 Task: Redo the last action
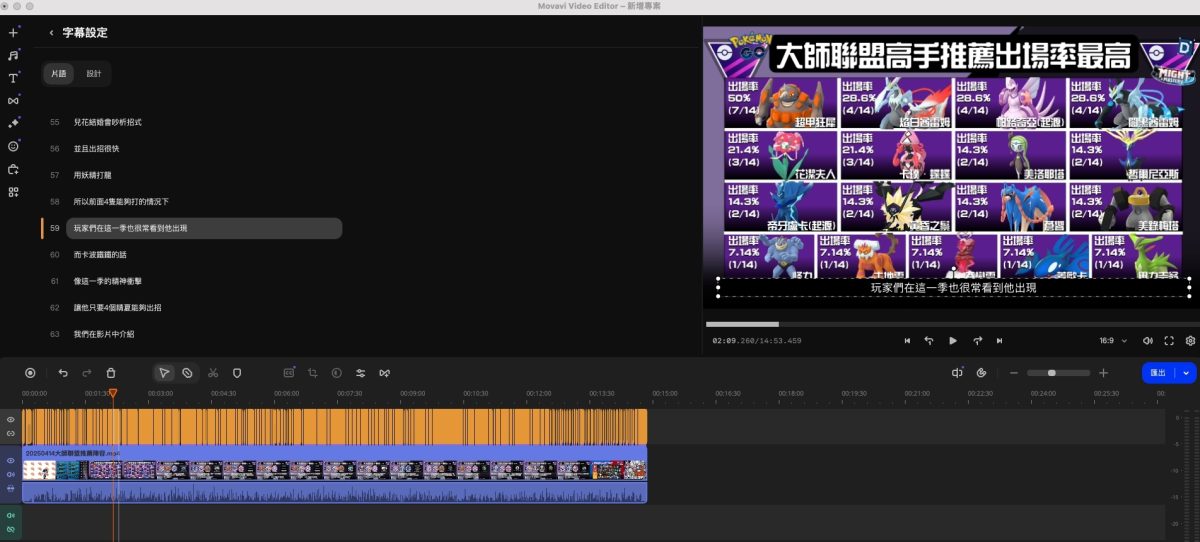pyautogui.click(x=87, y=373)
